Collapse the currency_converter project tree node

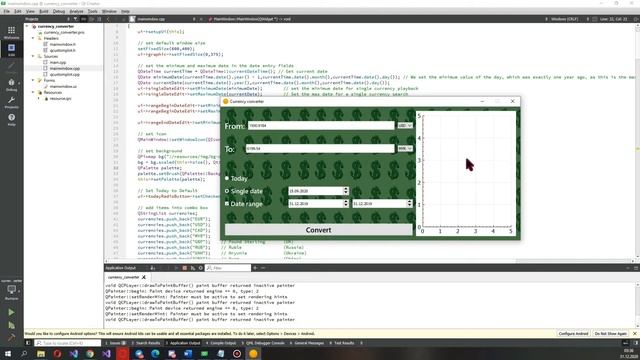point(27,27)
